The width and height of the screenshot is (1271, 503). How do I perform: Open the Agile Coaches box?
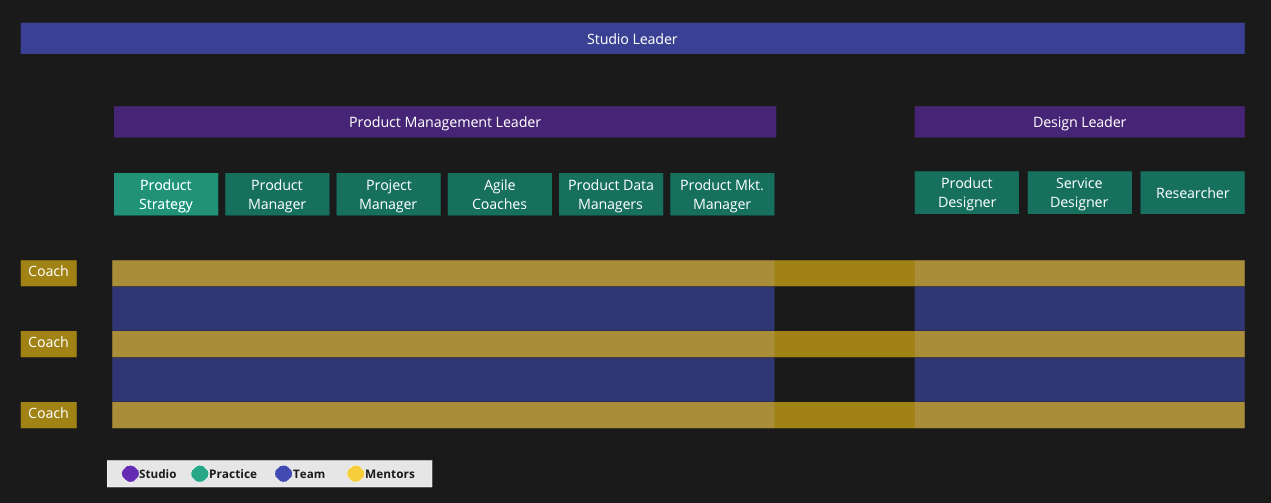coord(500,195)
